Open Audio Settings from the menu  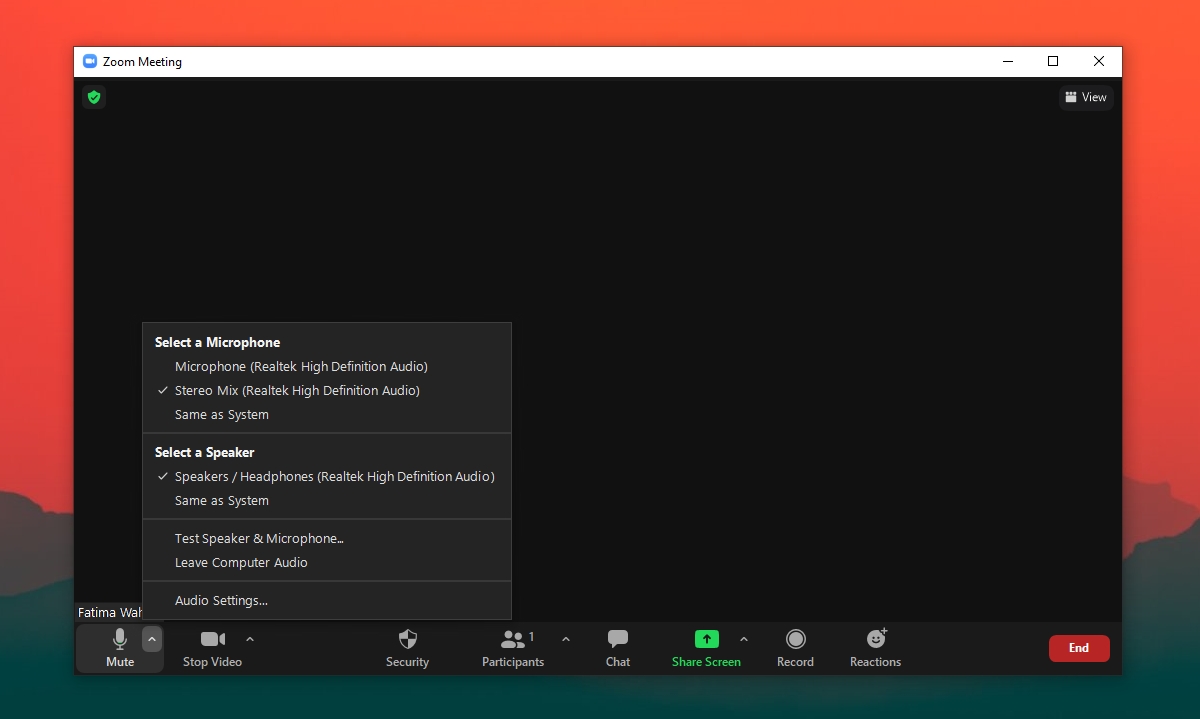coord(327,600)
